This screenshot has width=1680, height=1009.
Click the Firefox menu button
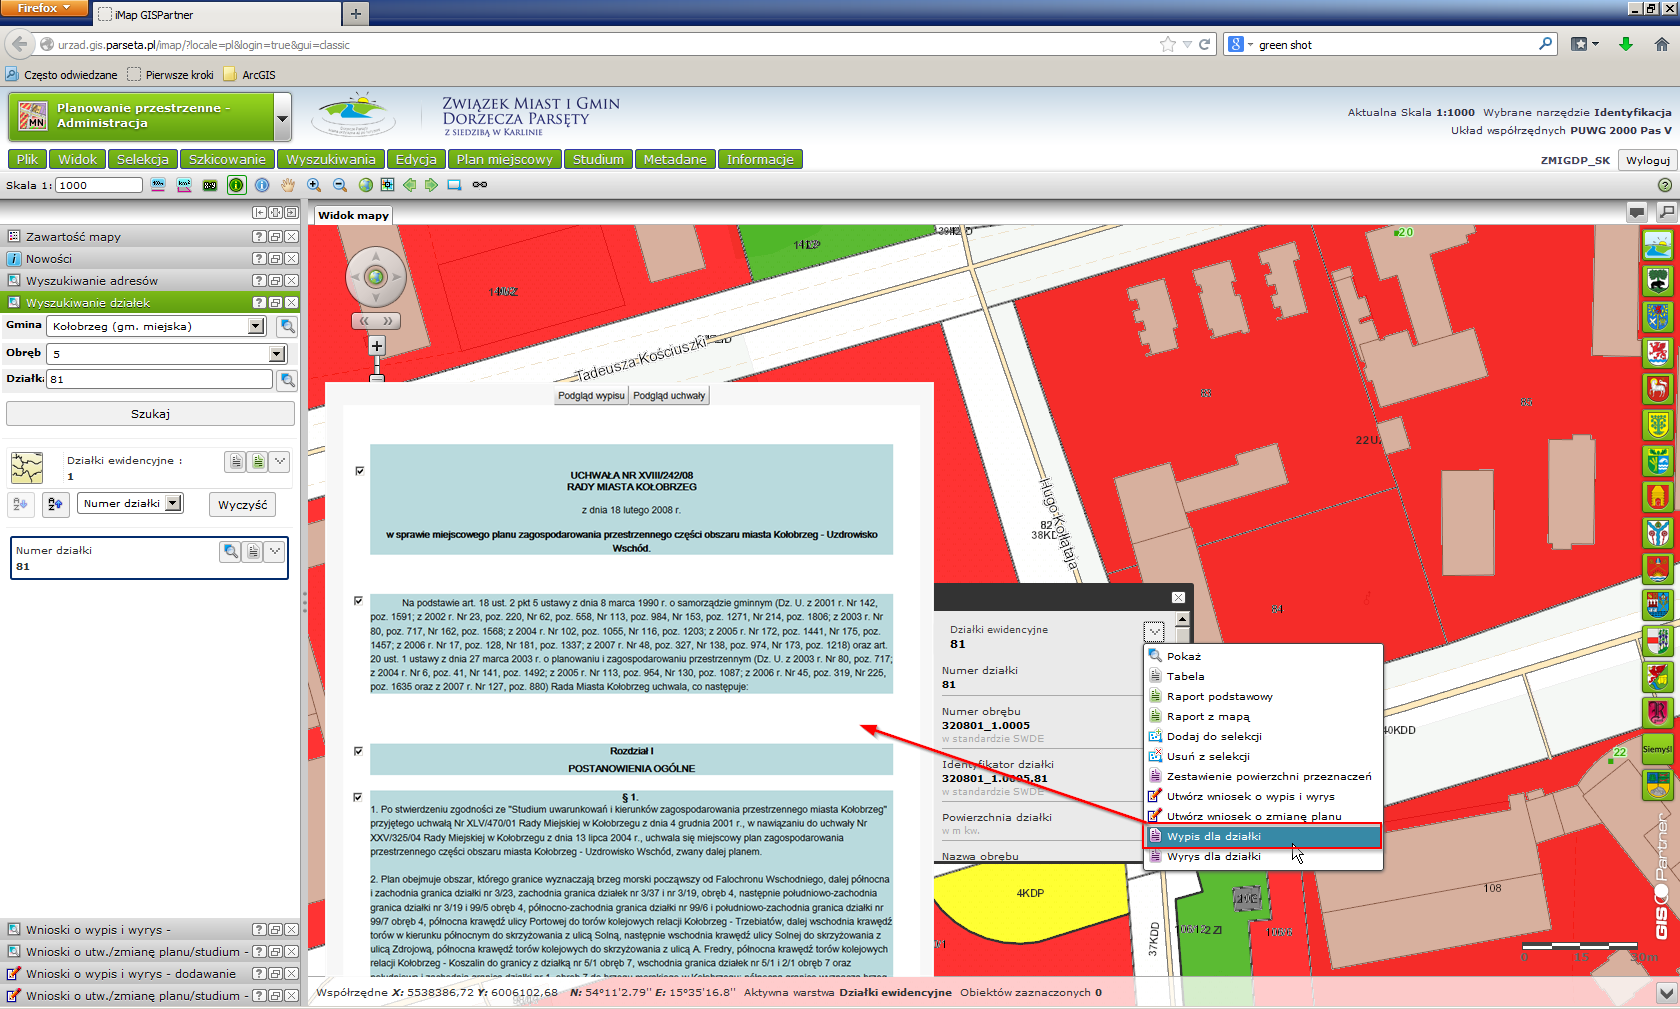[x=43, y=8]
